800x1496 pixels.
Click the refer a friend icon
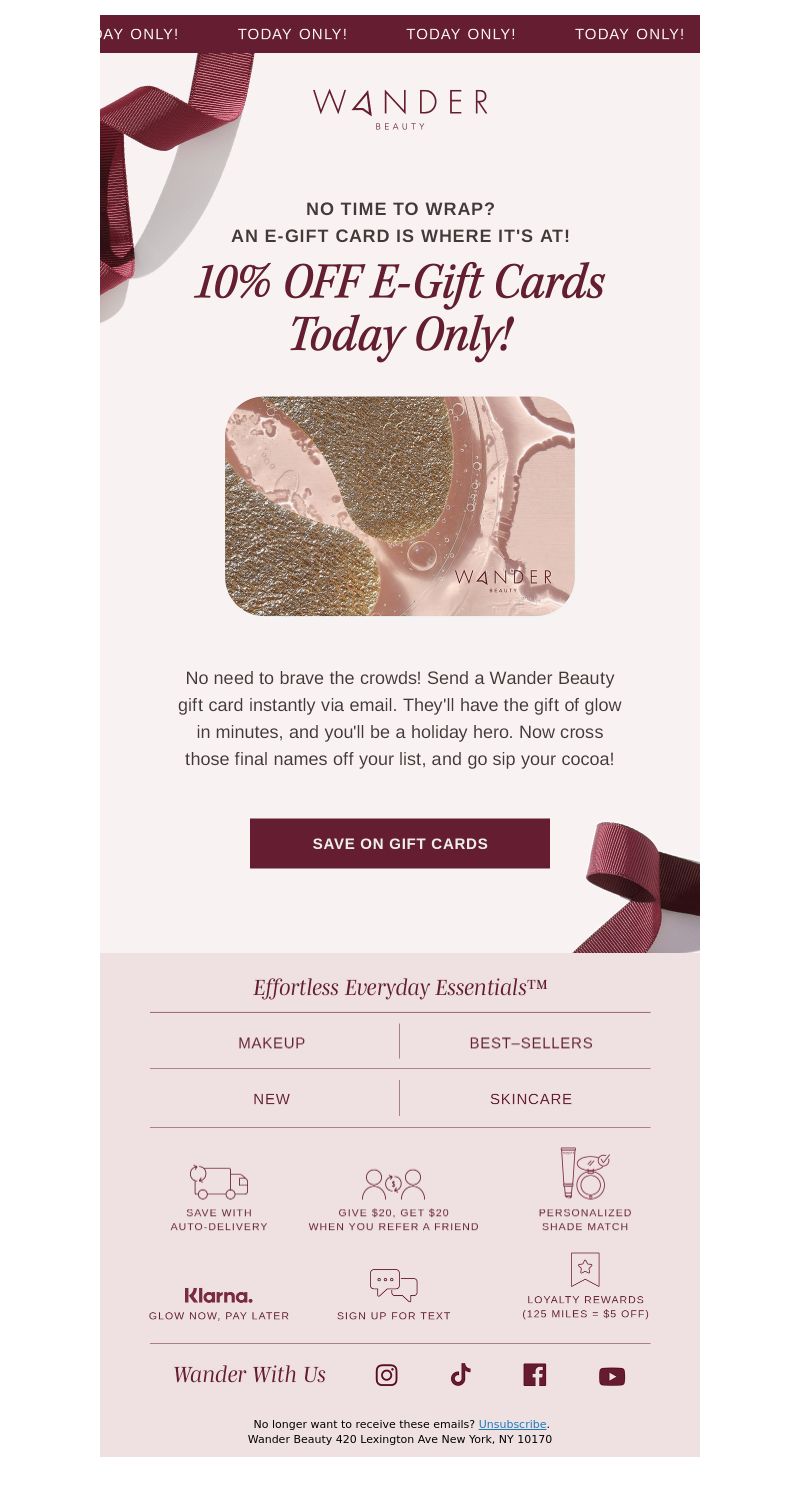394,1184
